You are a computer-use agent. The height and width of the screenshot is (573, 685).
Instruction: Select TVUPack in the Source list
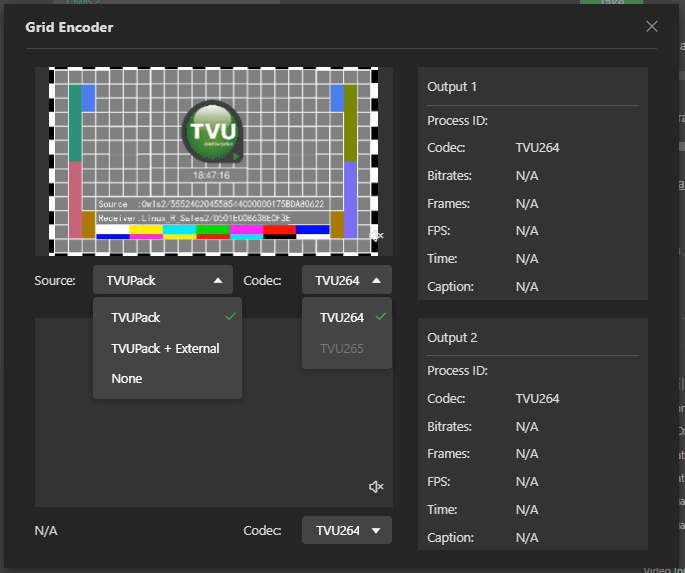[x=167, y=318]
